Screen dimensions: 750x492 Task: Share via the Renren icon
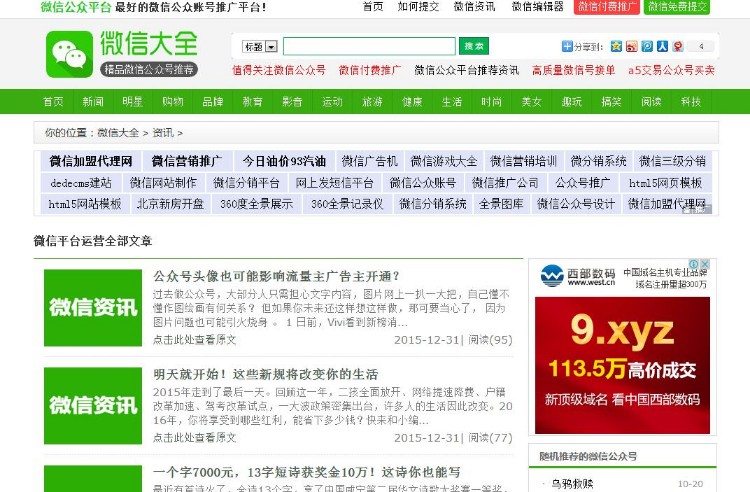tap(662, 46)
